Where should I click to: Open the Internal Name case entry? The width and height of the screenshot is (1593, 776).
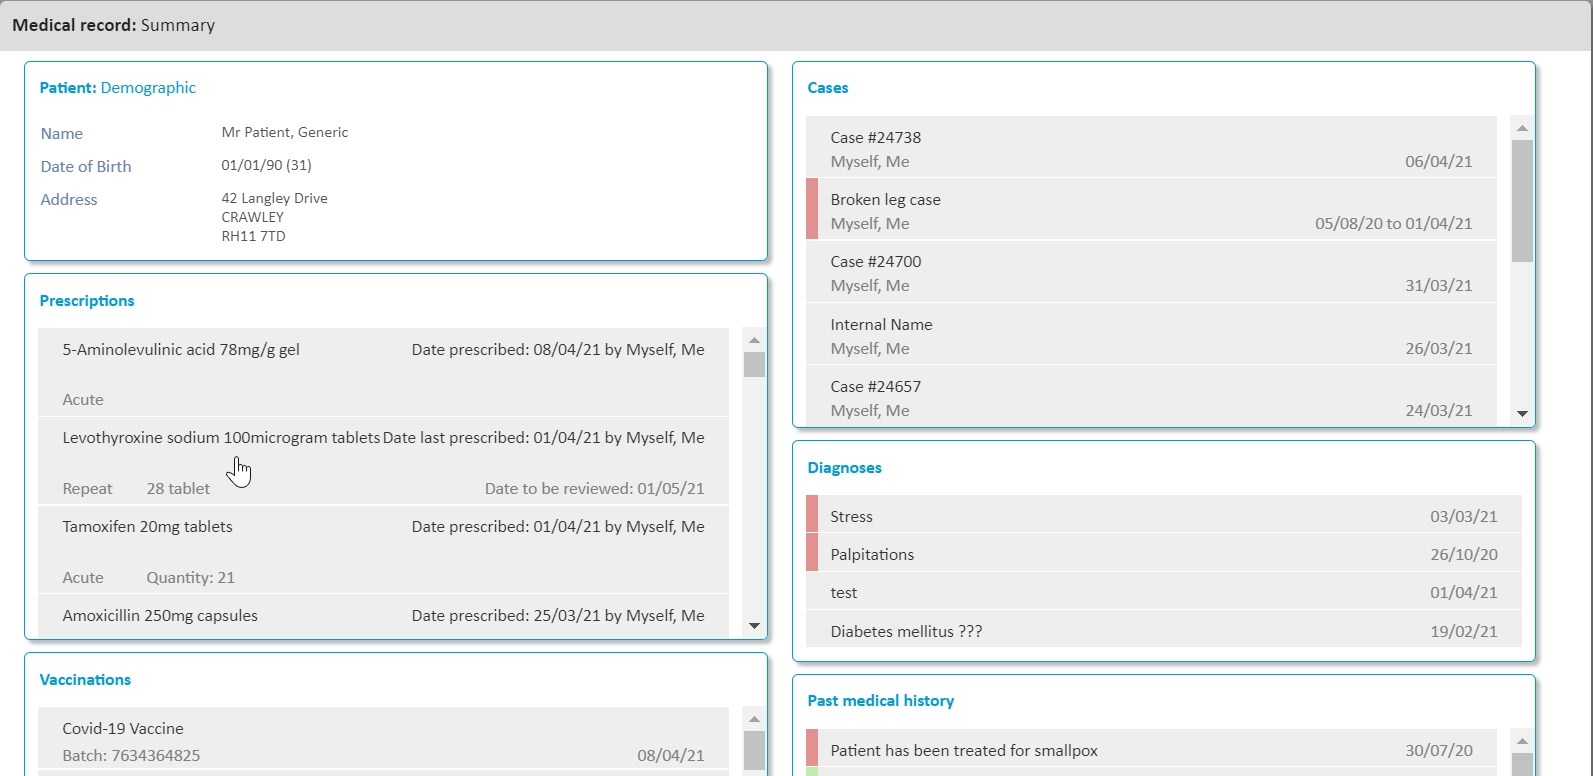coord(881,325)
